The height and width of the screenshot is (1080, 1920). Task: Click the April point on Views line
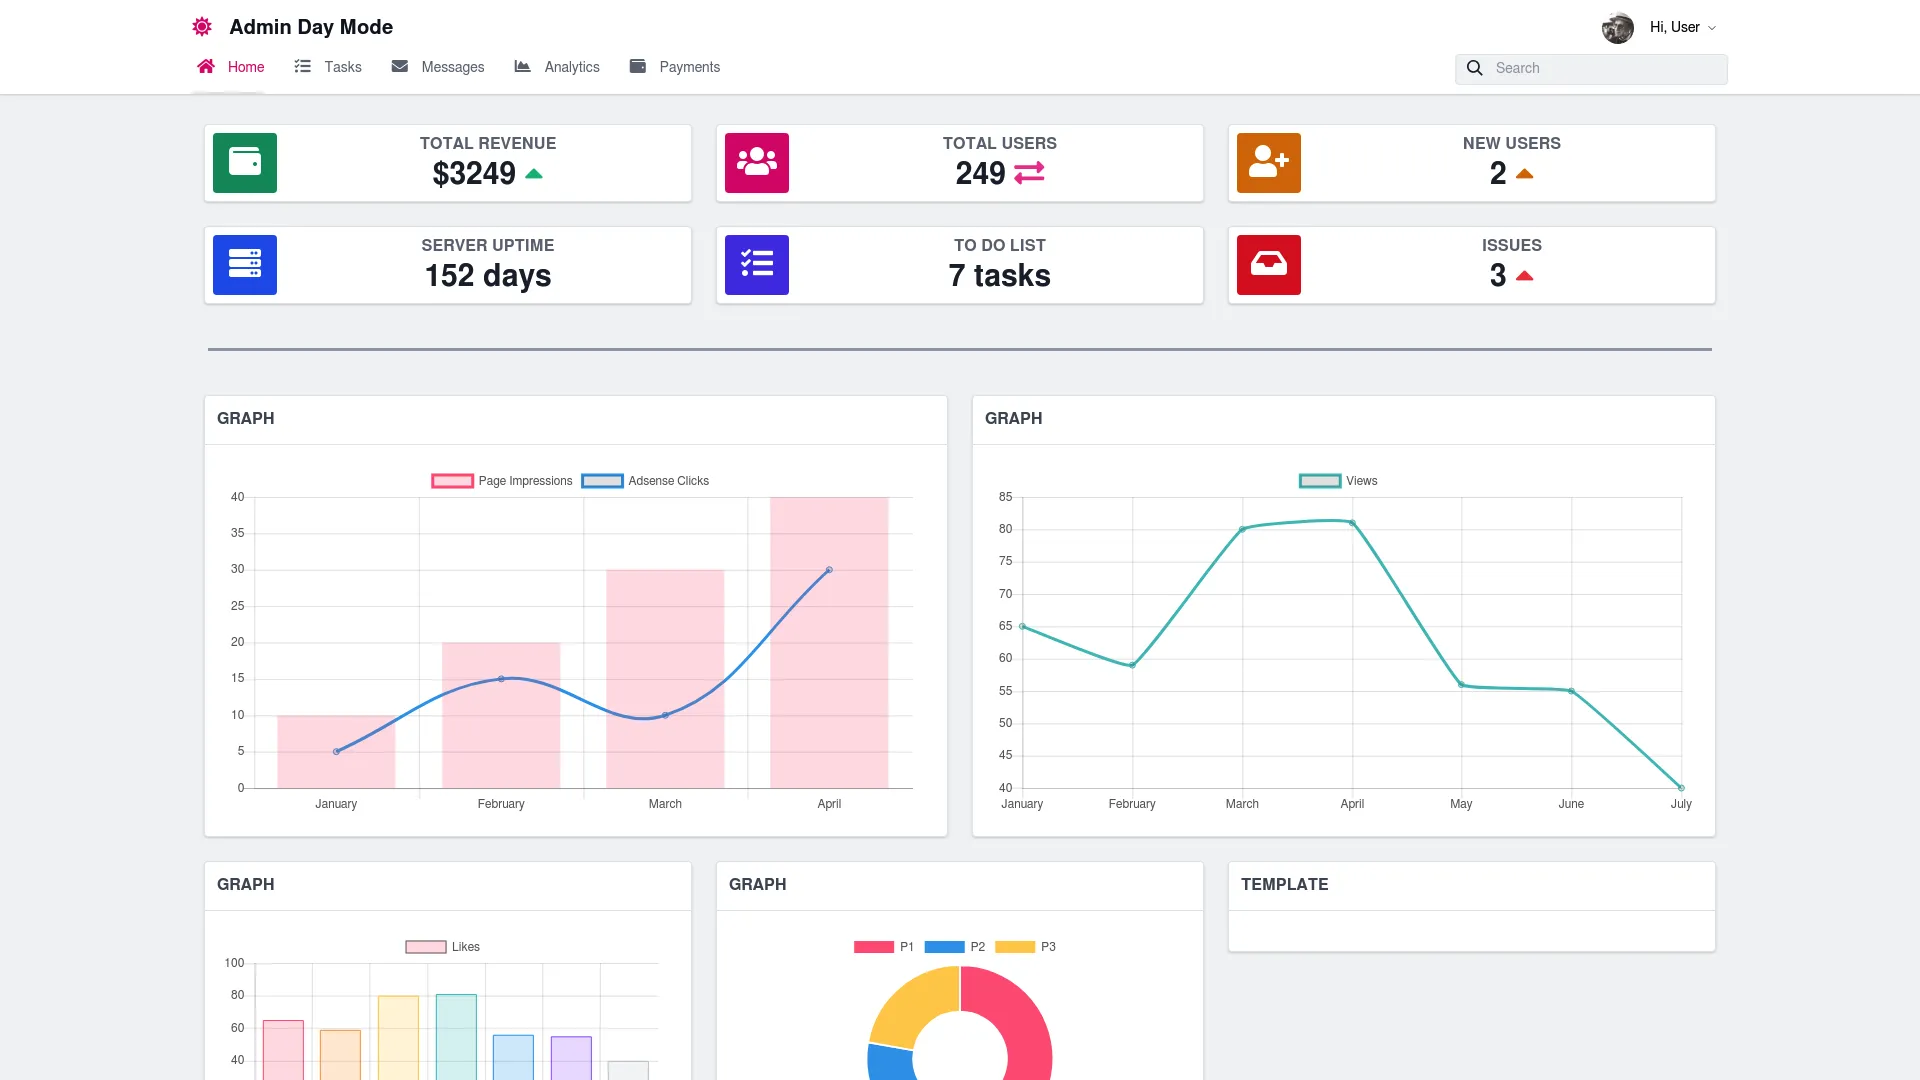point(1352,523)
